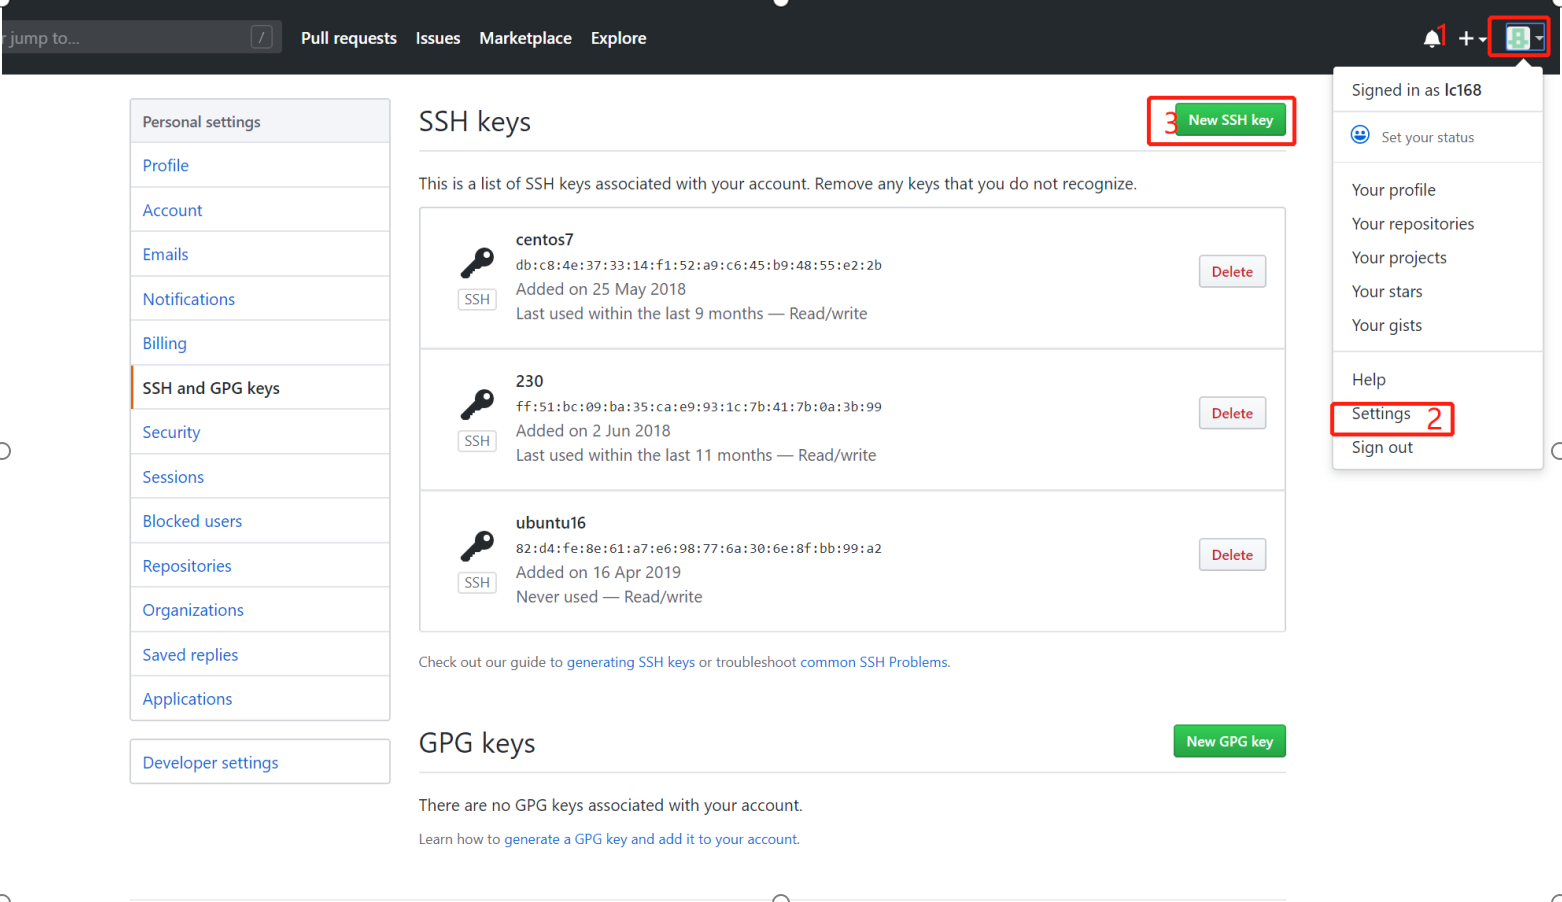Open the generating SSH keys guide link
1562x902 pixels.
(x=631, y=661)
